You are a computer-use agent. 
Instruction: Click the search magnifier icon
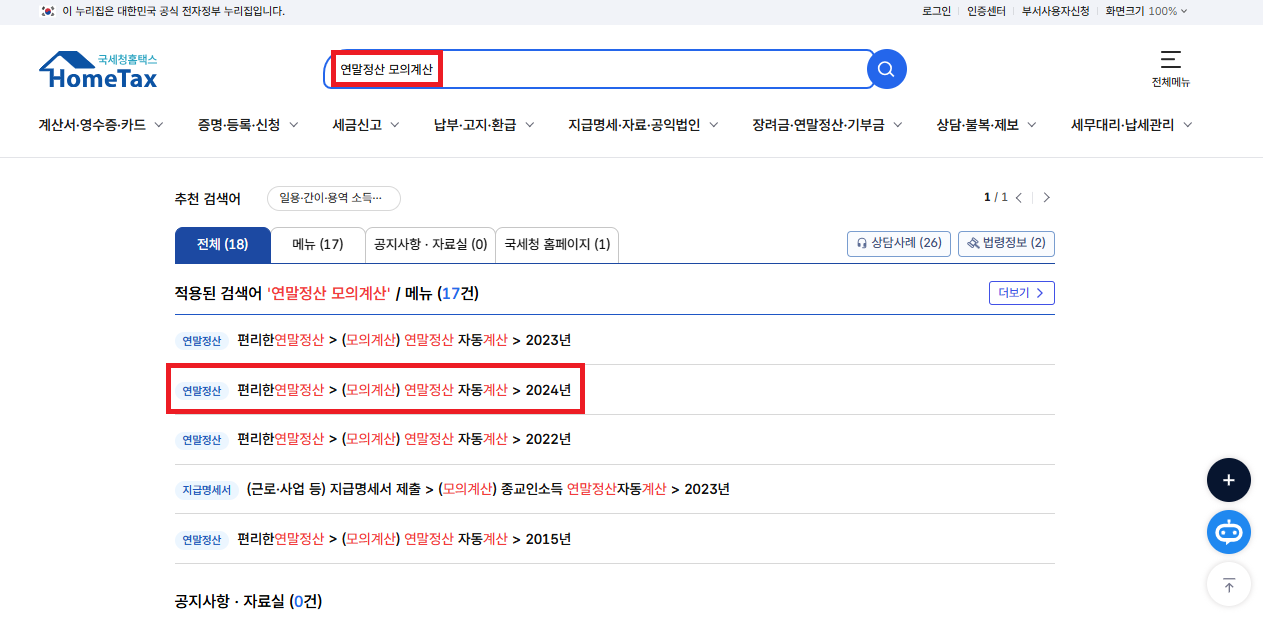(885, 68)
